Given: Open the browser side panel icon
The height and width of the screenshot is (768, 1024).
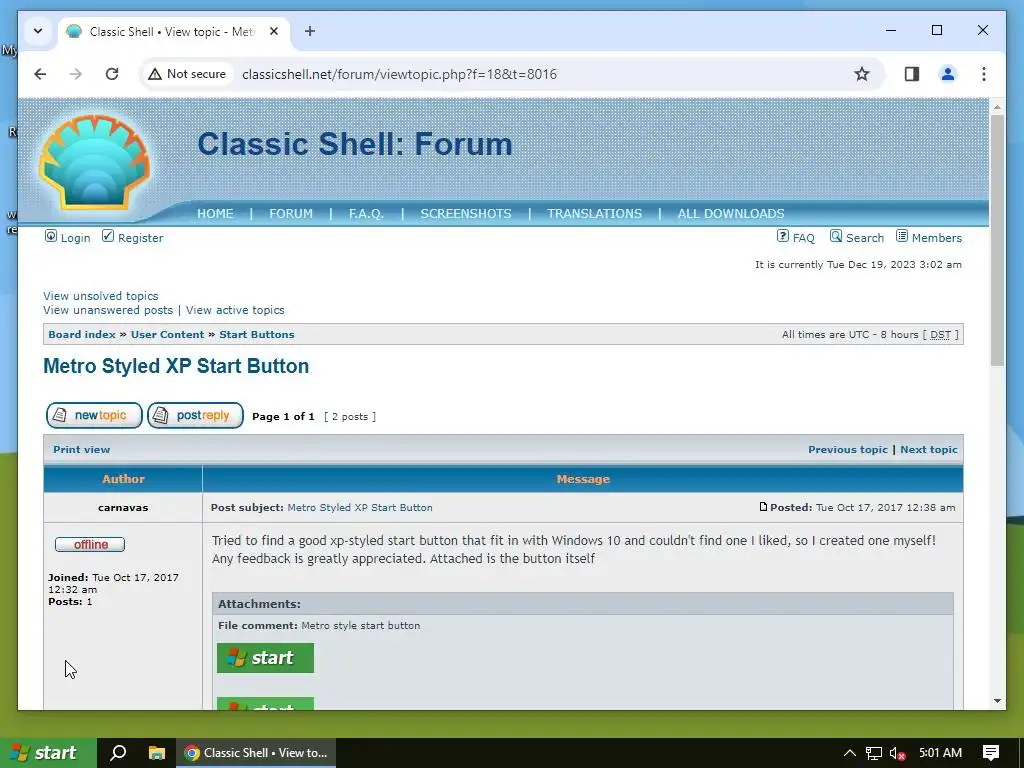Looking at the screenshot, I should click(912, 74).
